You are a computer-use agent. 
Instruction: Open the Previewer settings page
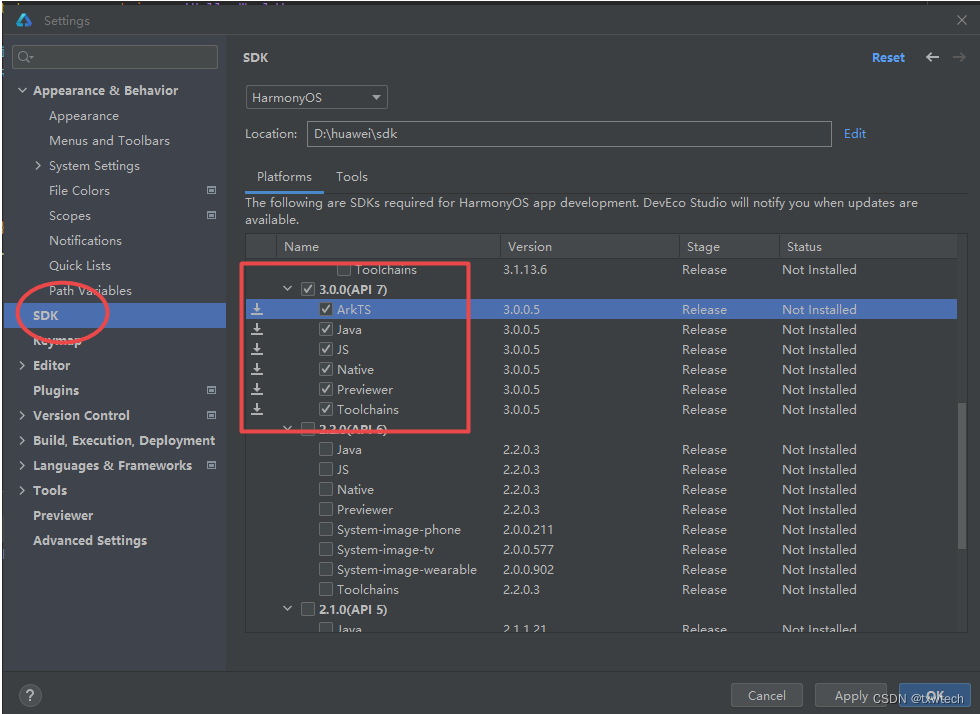63,515
